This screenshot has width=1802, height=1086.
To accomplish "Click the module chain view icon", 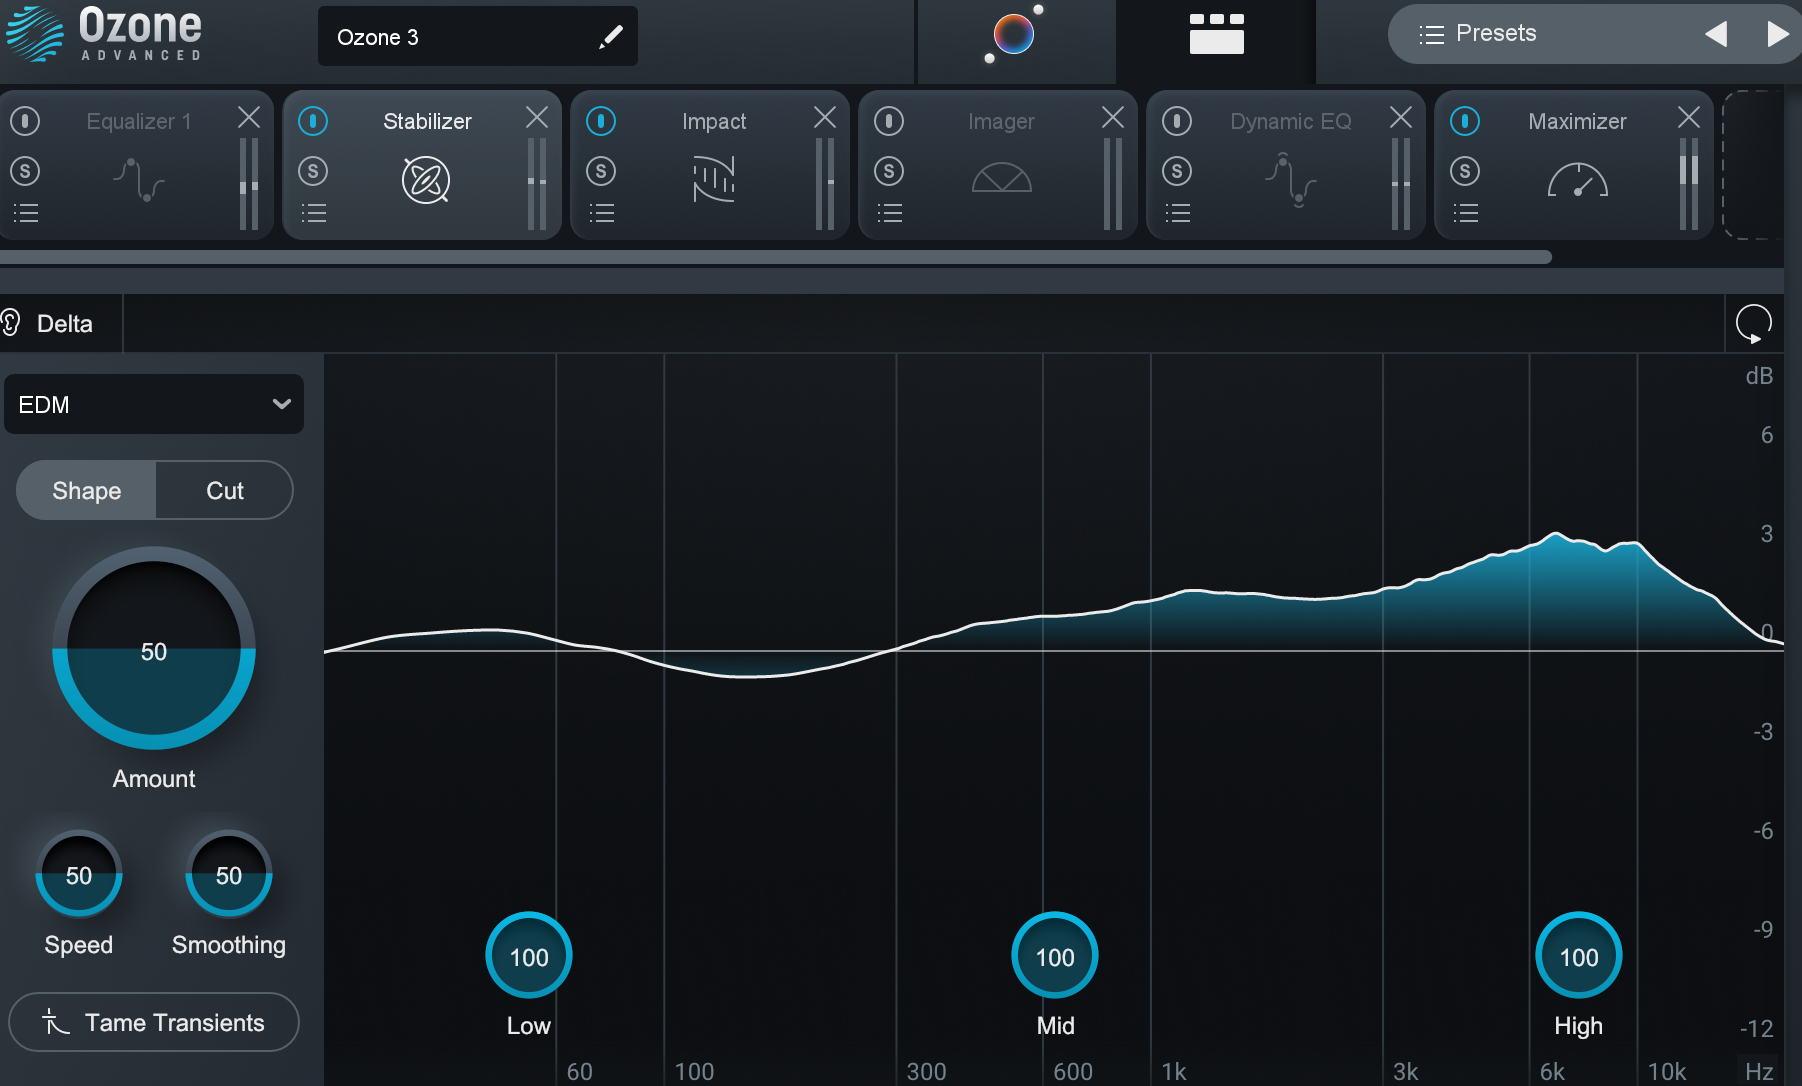I will pyautogui.click(x=1215, y=33).
